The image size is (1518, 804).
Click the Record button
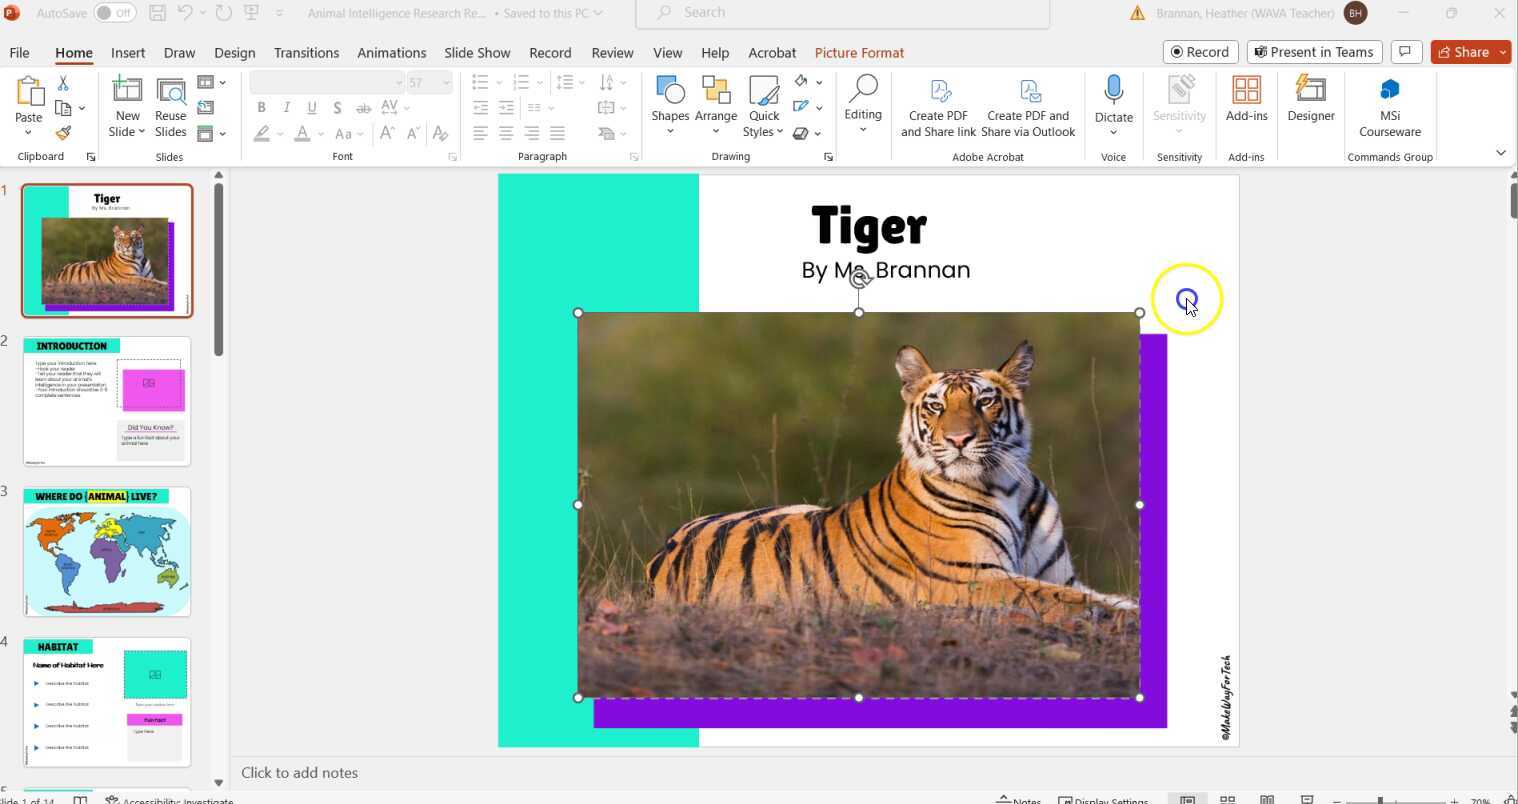tap(1200, 52)
